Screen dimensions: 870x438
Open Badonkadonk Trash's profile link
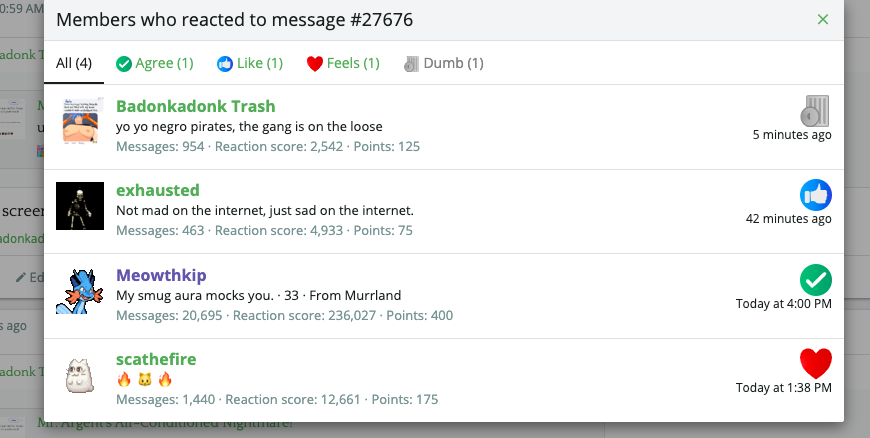(195, 106)
